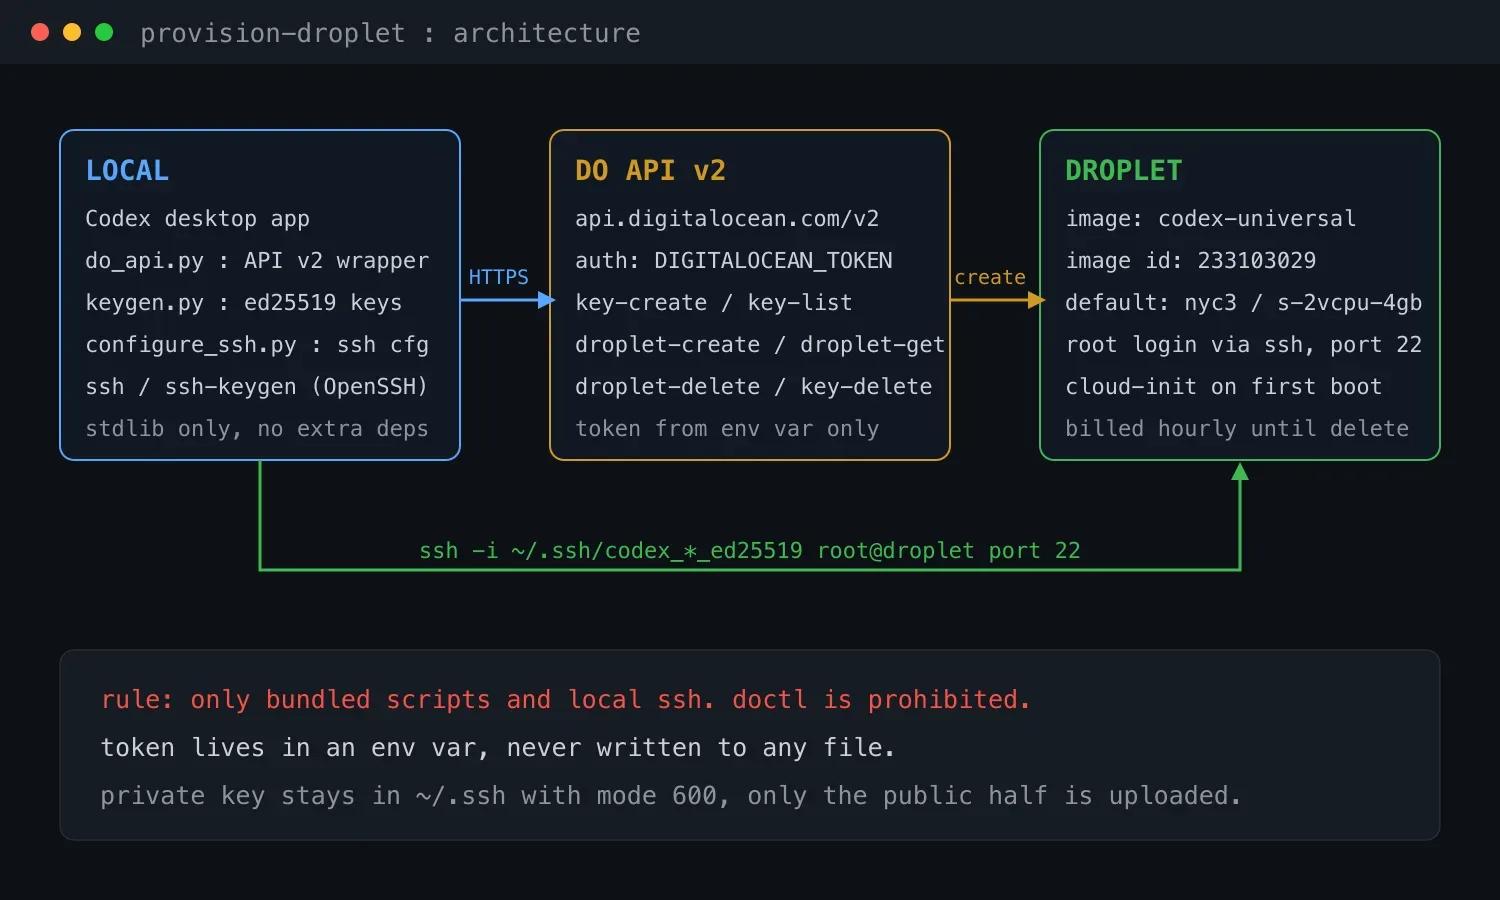The height and width of the screenshot is (900, 1500).
Task: Select the 'DO API v2' heading
Action: 650,171
